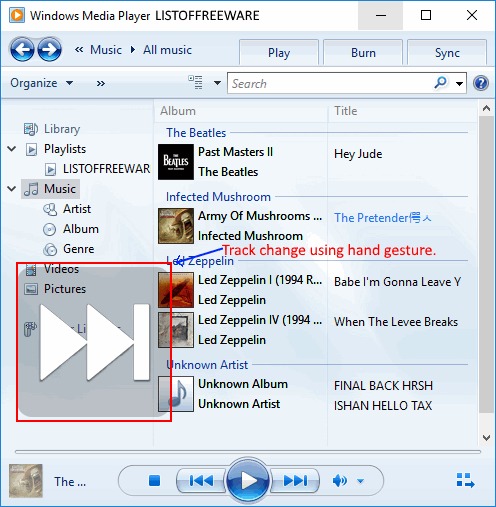Click the round Play button
The image size is (496, 507).
pyautogui.click(x=247, y=481)
